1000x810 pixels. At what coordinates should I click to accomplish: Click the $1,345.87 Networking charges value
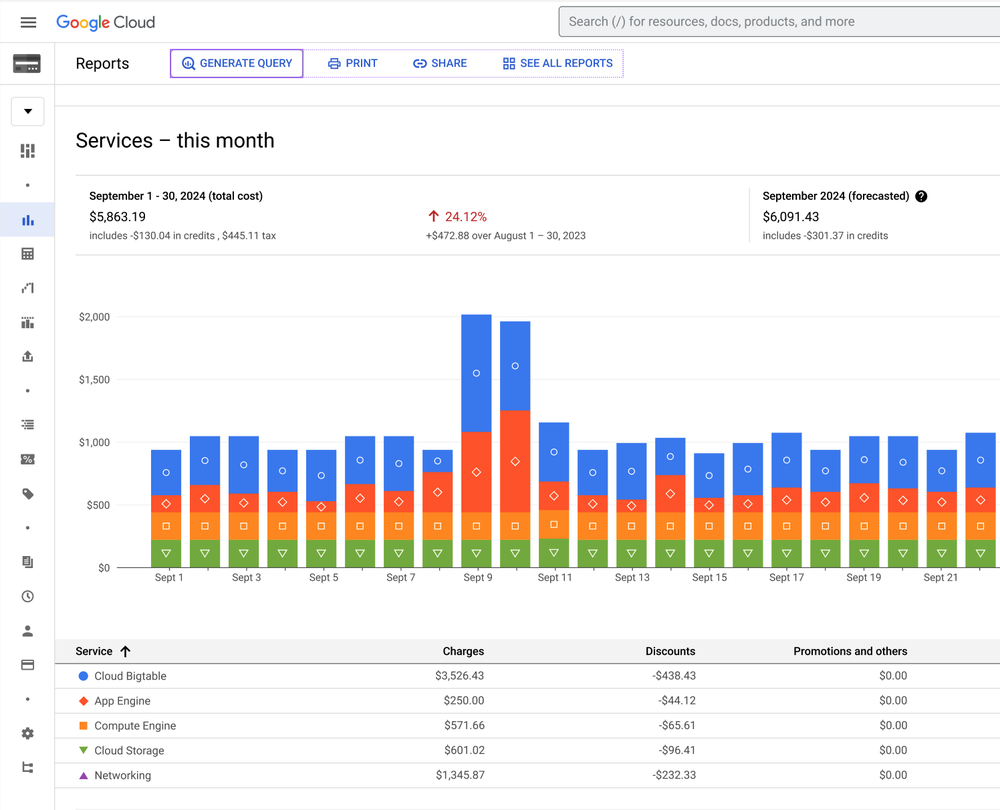[x=460, y=775]
